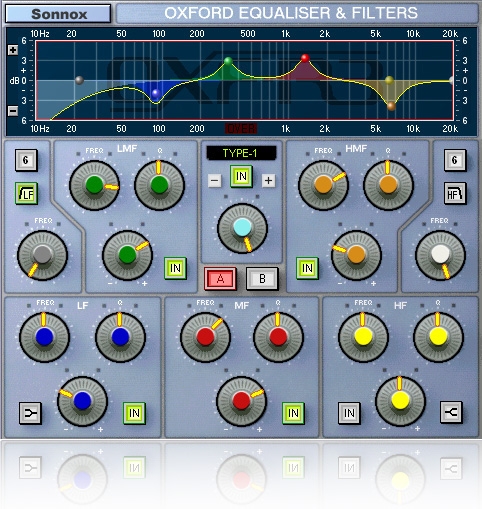Click the HMF Q orange knob

click(x=388, y=185)
